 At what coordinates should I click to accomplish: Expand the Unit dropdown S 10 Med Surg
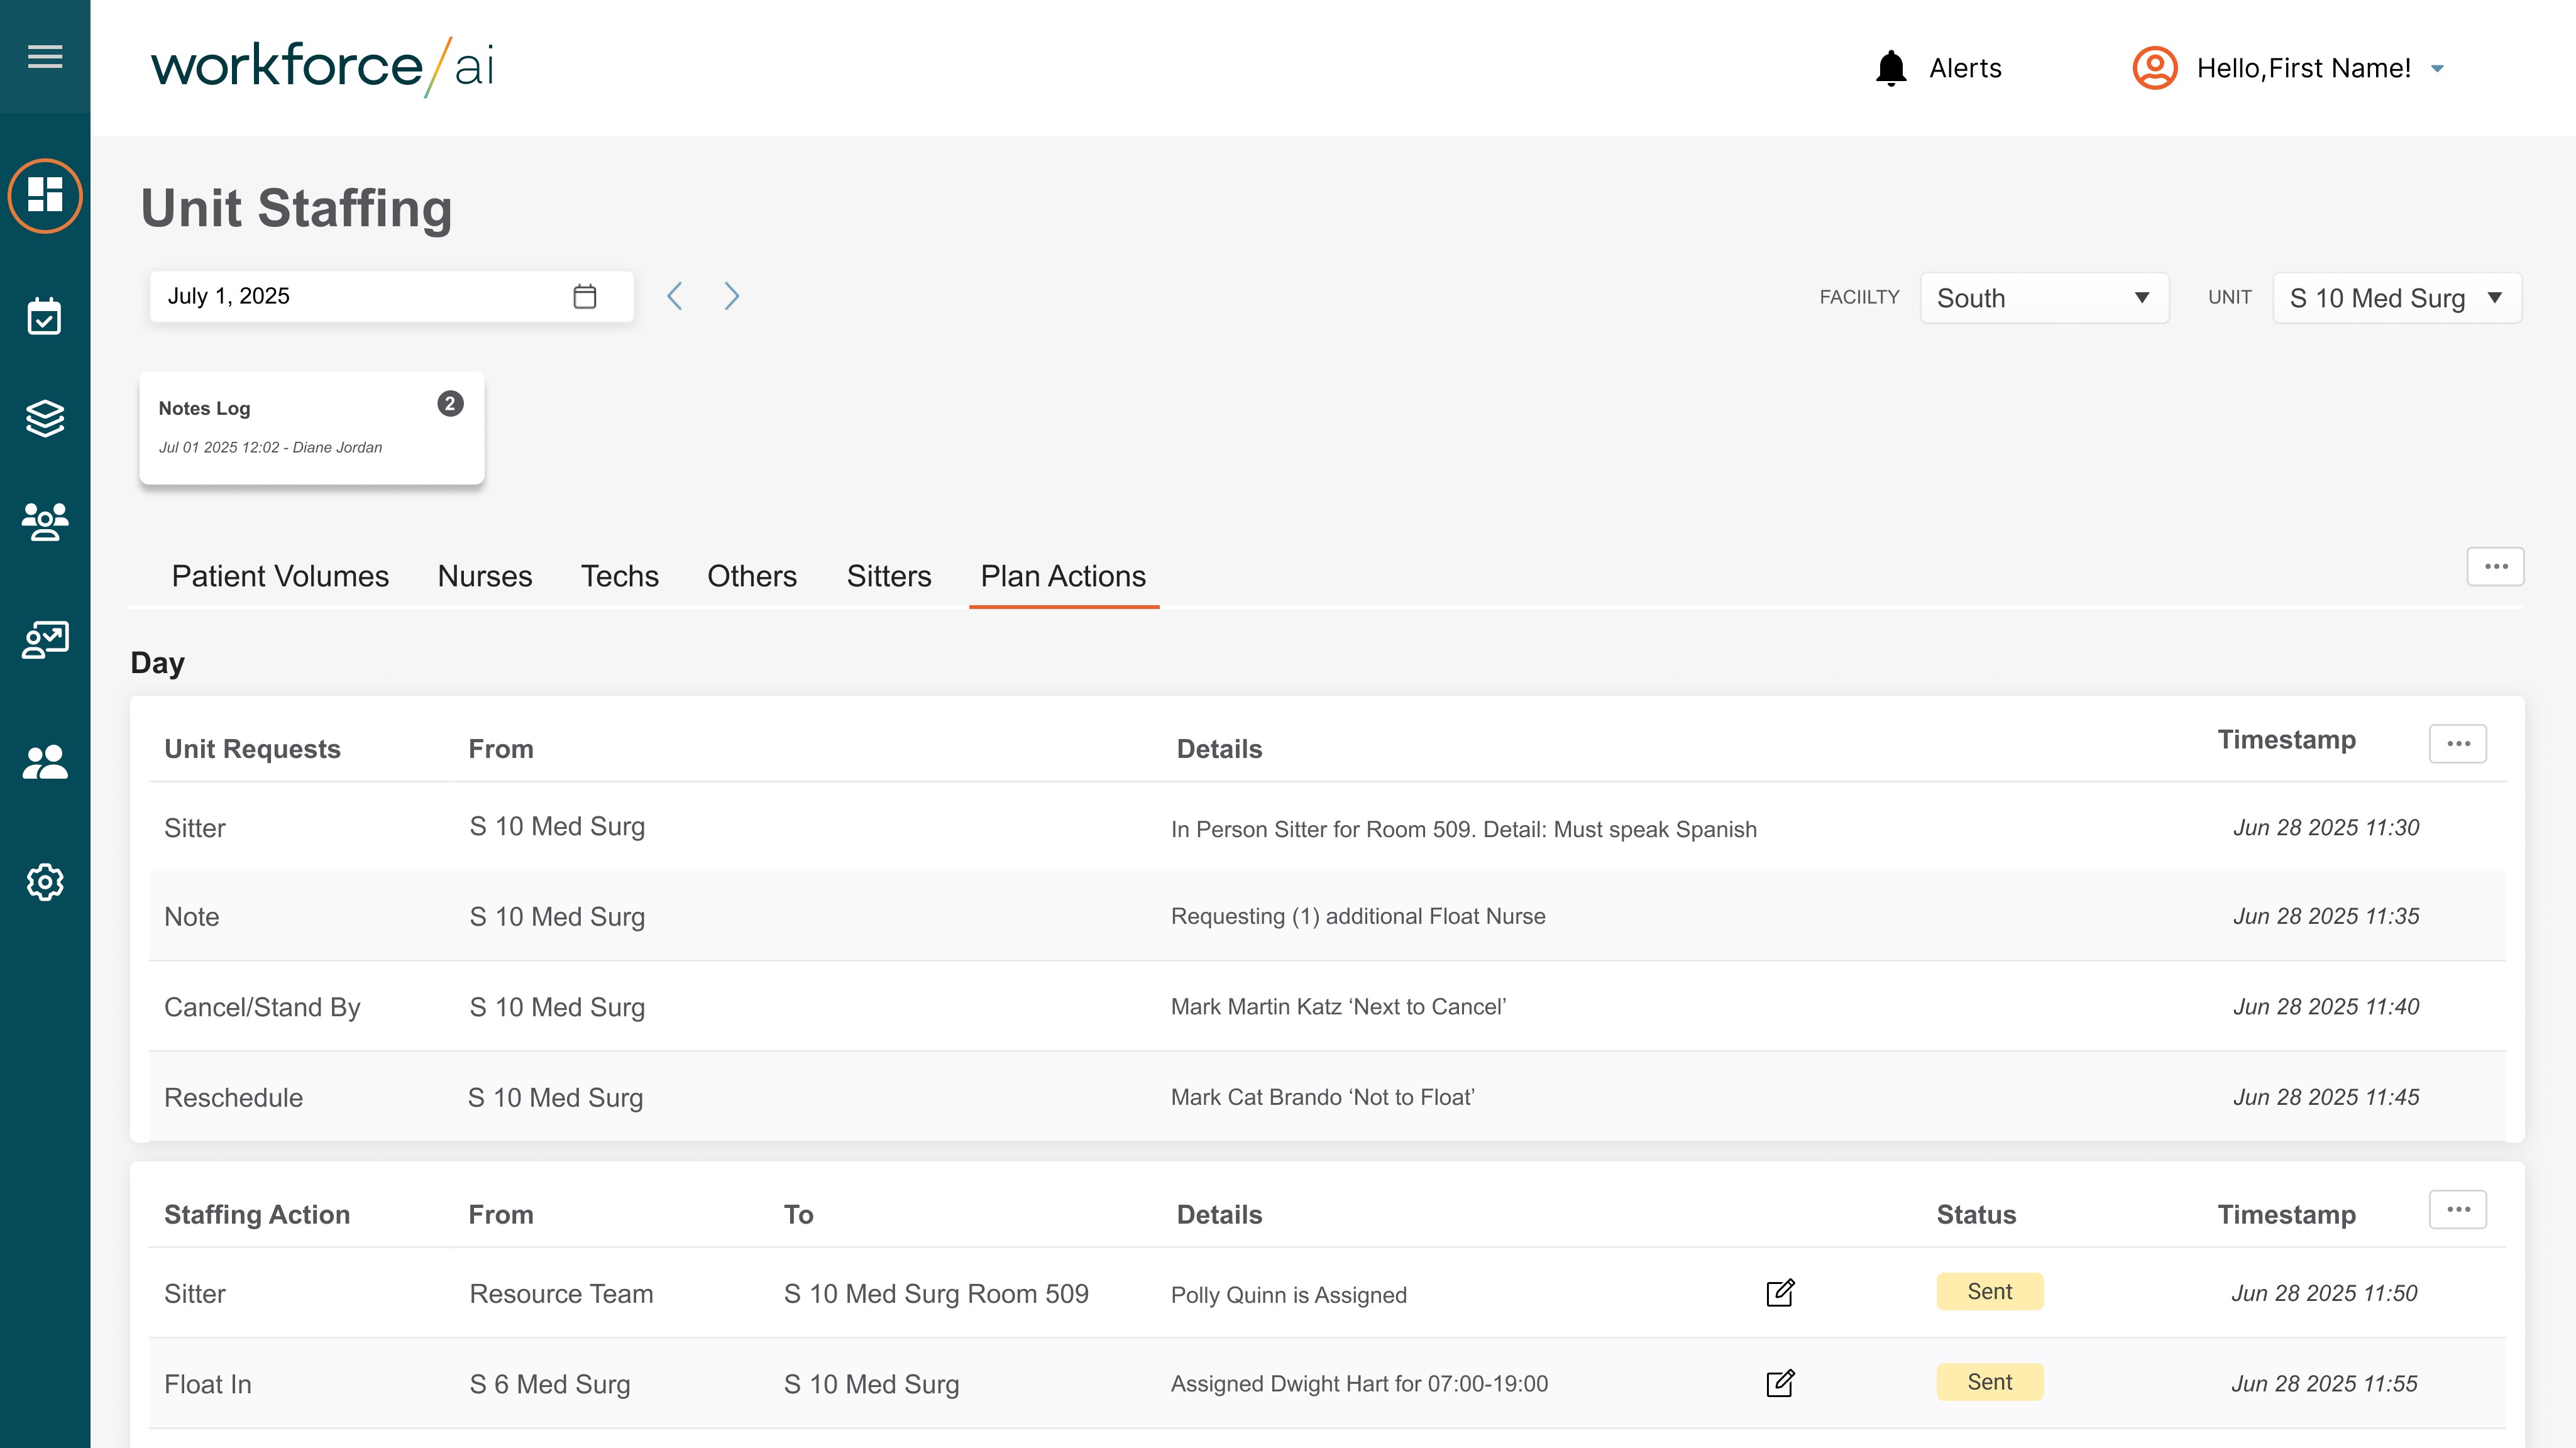tap(2396, 298)
